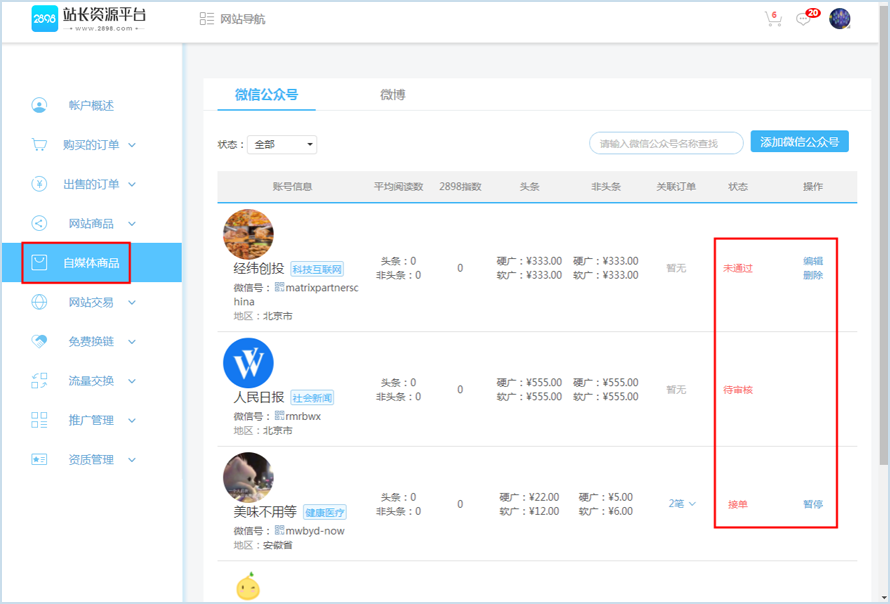Image resolution: width=890 pixels, height=604 pixels.
Task: Click the 2898 站长资源平台 logo
Action: point(89,19)
